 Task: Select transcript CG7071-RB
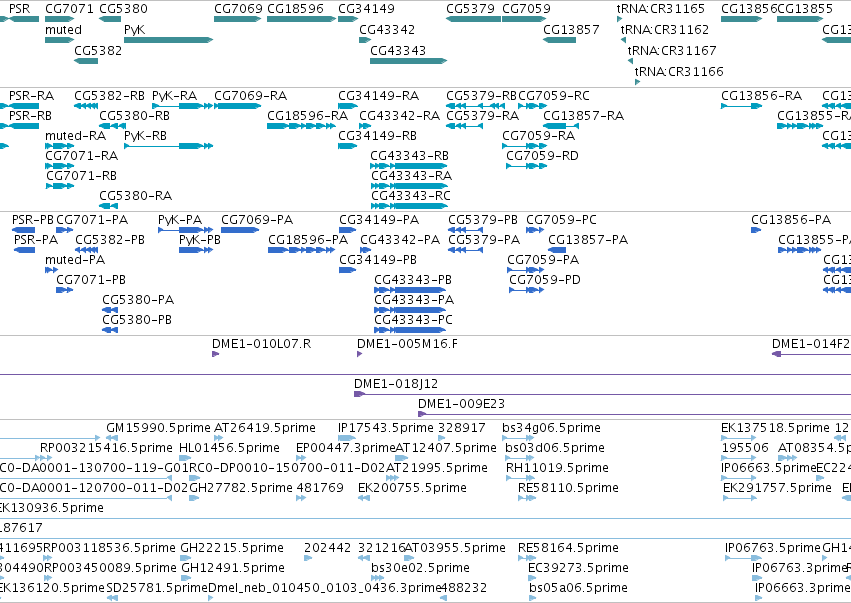tap(60, 186)
